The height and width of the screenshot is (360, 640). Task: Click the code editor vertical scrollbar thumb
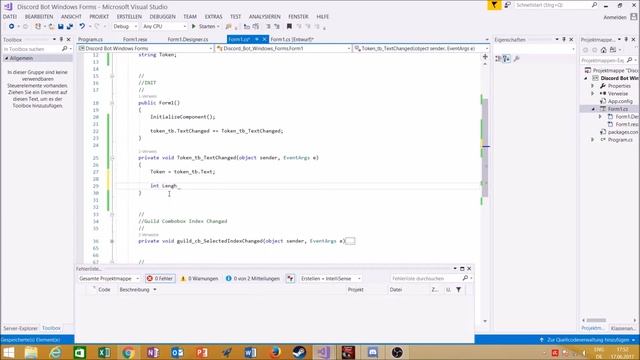click(485, 148)
